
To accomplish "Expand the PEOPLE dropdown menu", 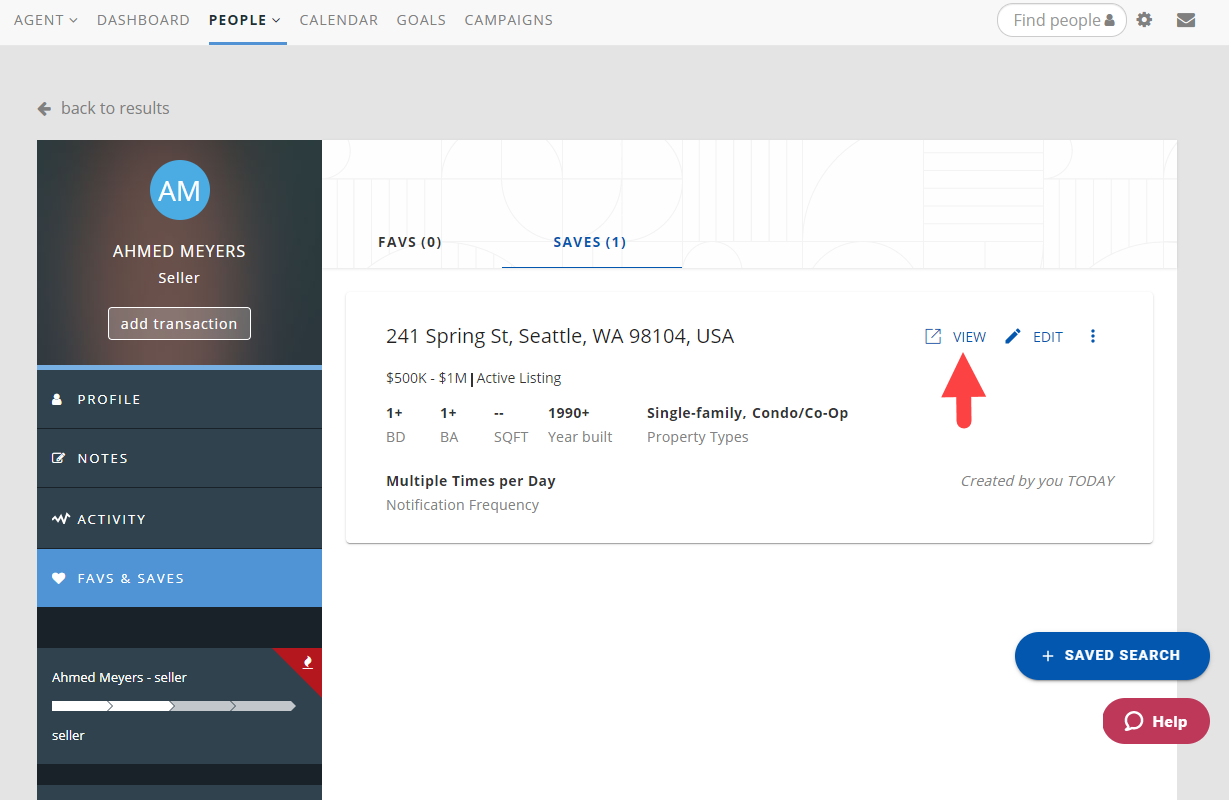I will pos(245,20).
